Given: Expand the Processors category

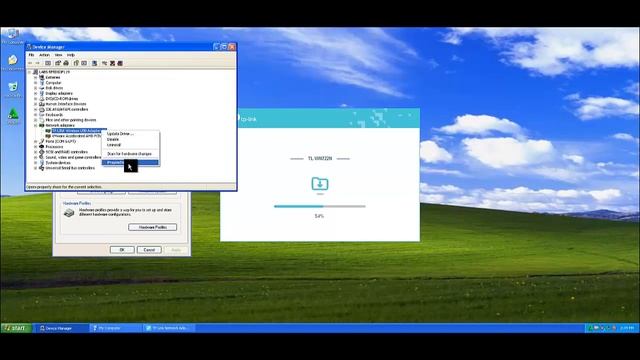Looking at the screenshot, I should coord(36,147).
